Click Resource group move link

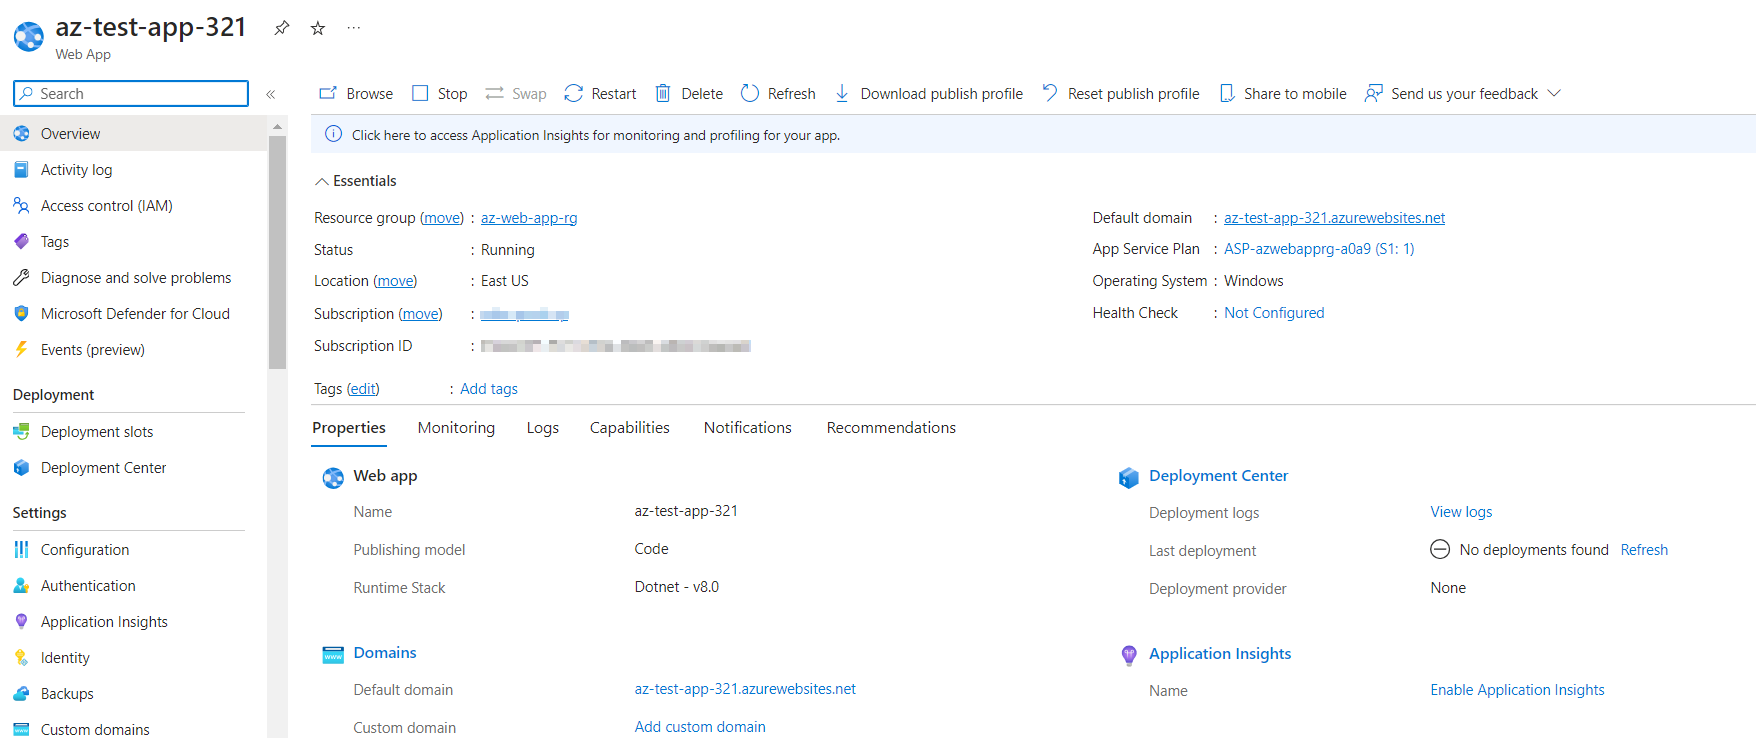pyautogui.click(x=442, y=218)
